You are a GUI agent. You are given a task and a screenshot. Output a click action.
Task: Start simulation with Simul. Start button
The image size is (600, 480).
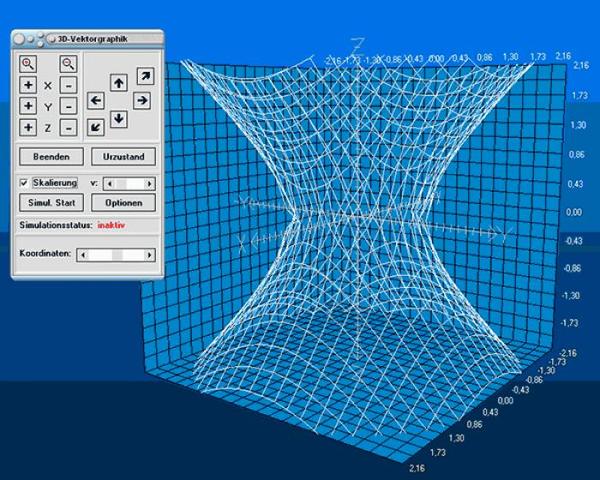click(x=51, y=203)
